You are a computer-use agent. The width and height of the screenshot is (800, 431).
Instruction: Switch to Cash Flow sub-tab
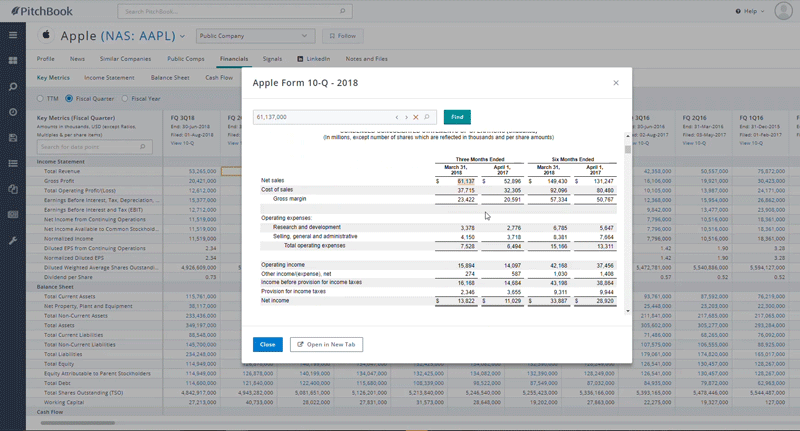point(219,78)
